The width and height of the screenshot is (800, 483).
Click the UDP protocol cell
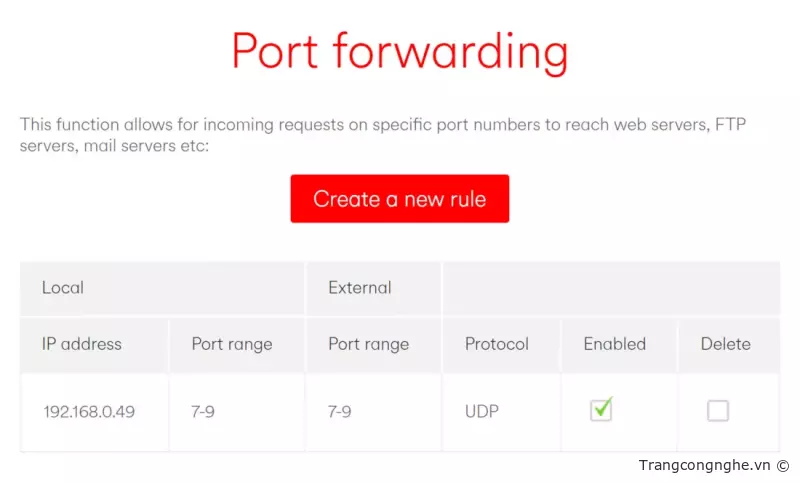tap(482, 411)
